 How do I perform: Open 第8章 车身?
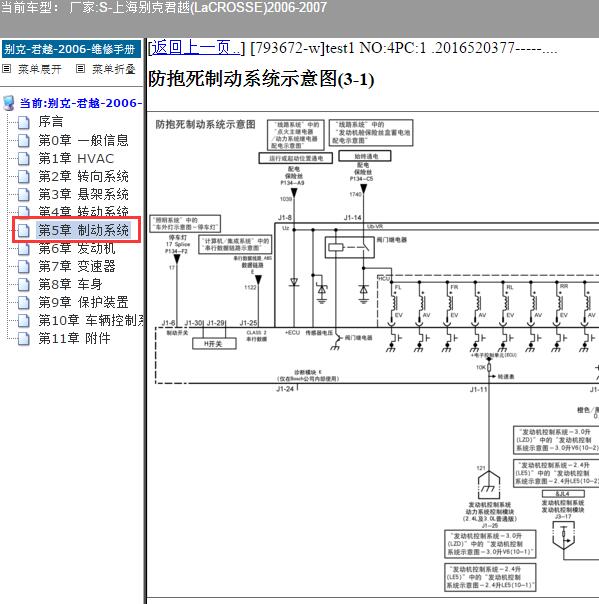70,285
